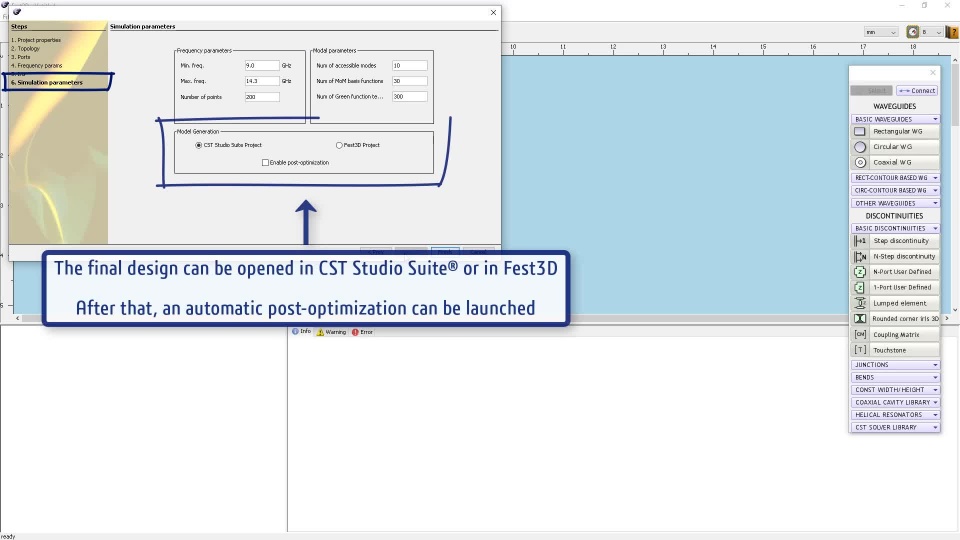The image size is (960, 540).
Task: Expand CST SOLVER LIBRARY section
Action: pyautogui.click(x=895, y=427)
